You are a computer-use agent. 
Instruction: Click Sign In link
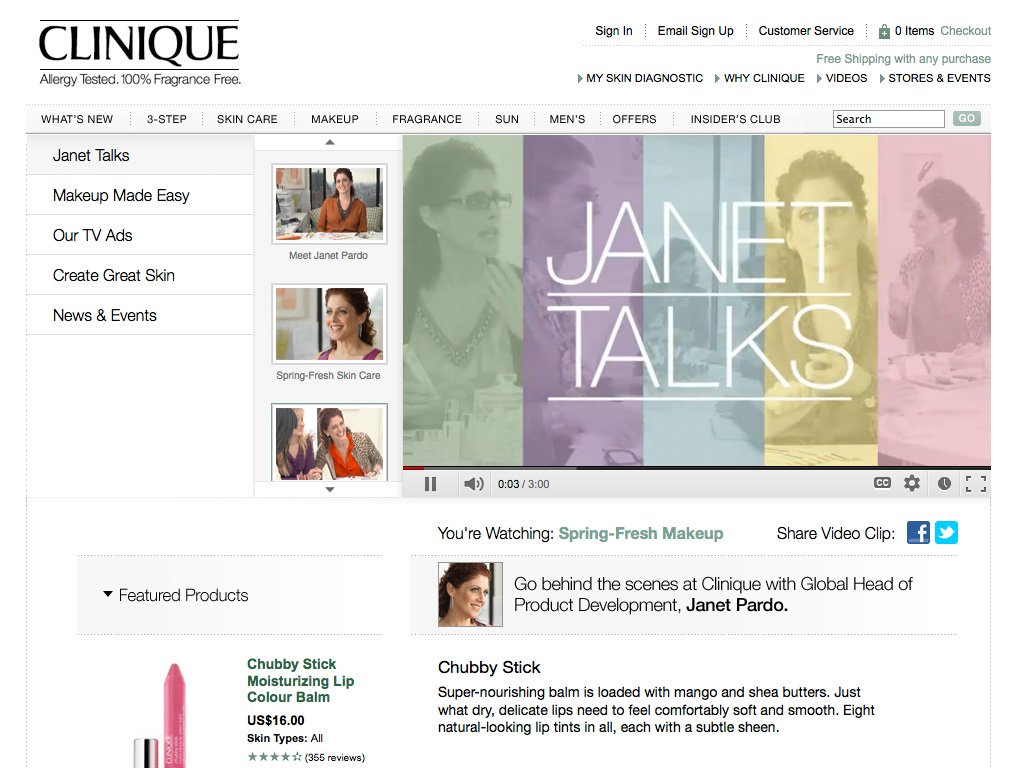(613, 31)
